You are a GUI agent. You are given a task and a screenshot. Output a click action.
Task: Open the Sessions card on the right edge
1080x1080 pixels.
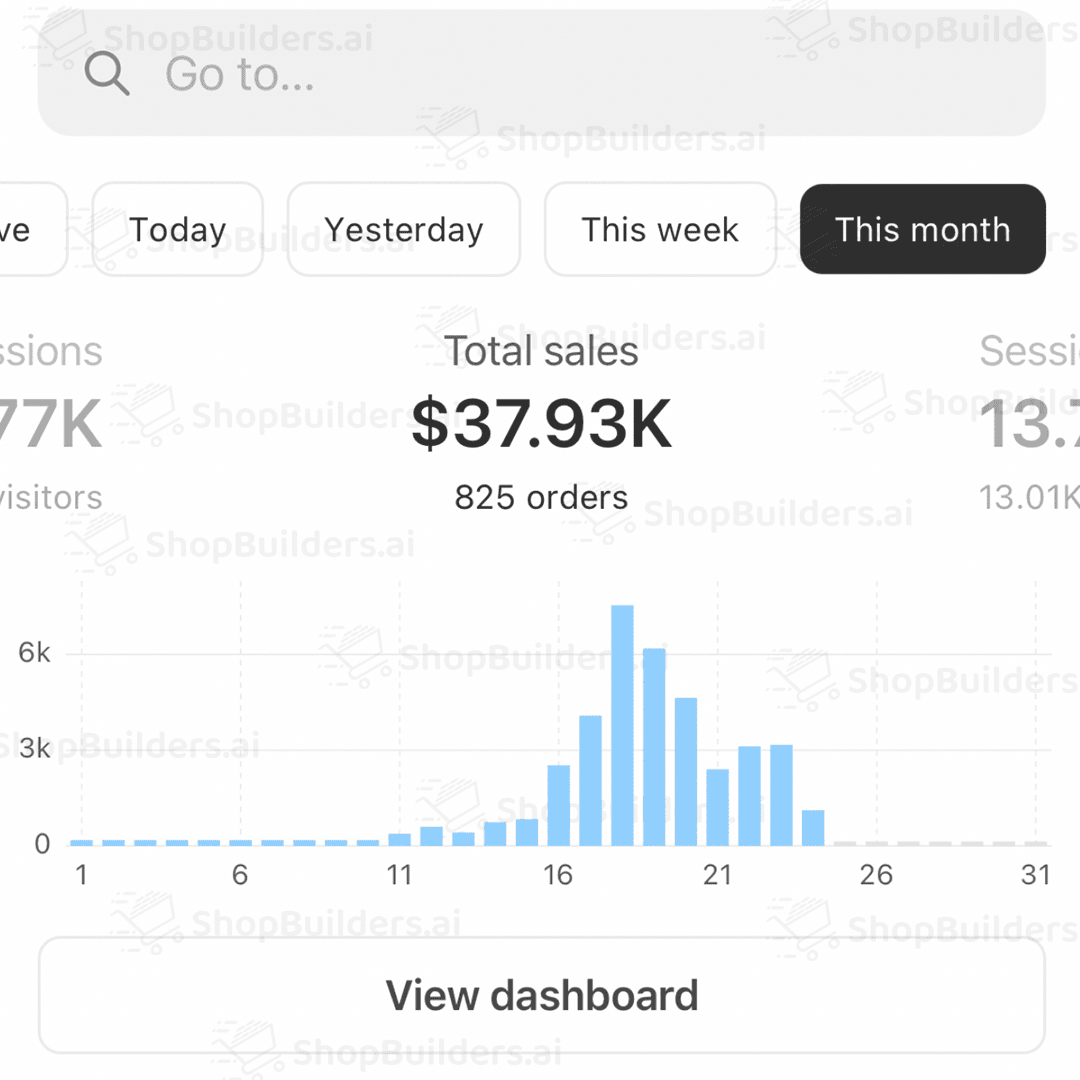click(1030, 420)
